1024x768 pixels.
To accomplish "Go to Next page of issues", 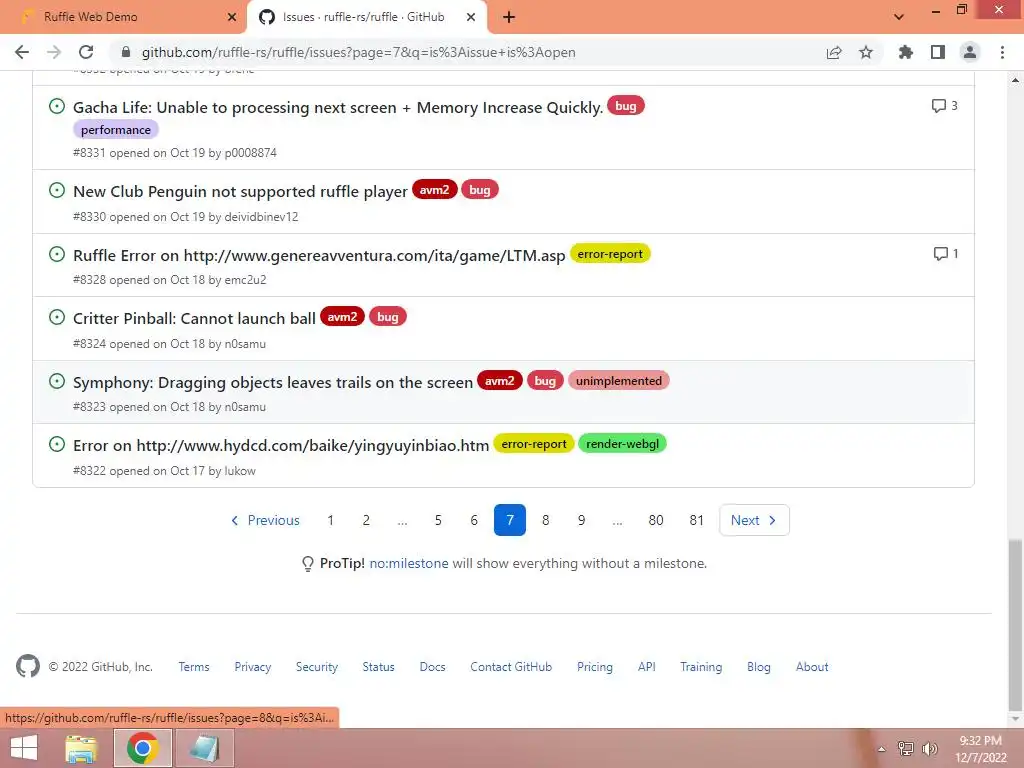I will 754,520.
